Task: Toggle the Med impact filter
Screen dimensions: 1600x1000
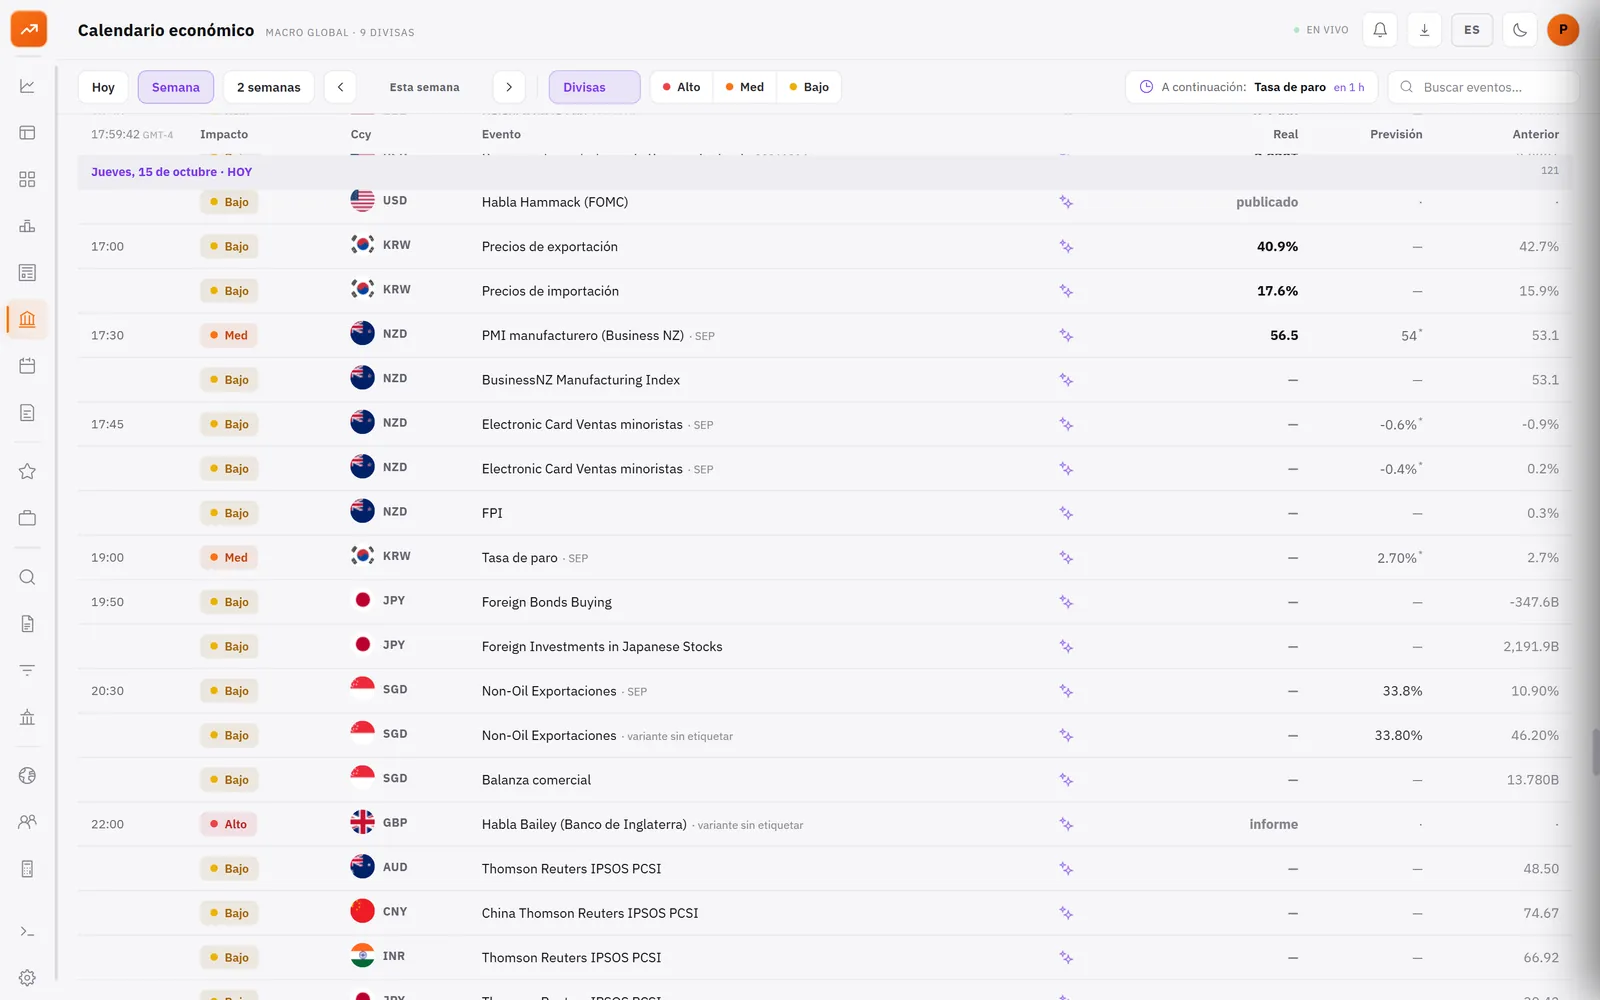Action: [745, 87]
